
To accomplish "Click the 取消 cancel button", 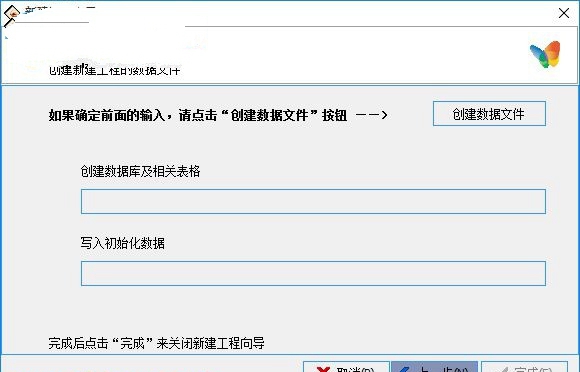I will coord(346,367).
